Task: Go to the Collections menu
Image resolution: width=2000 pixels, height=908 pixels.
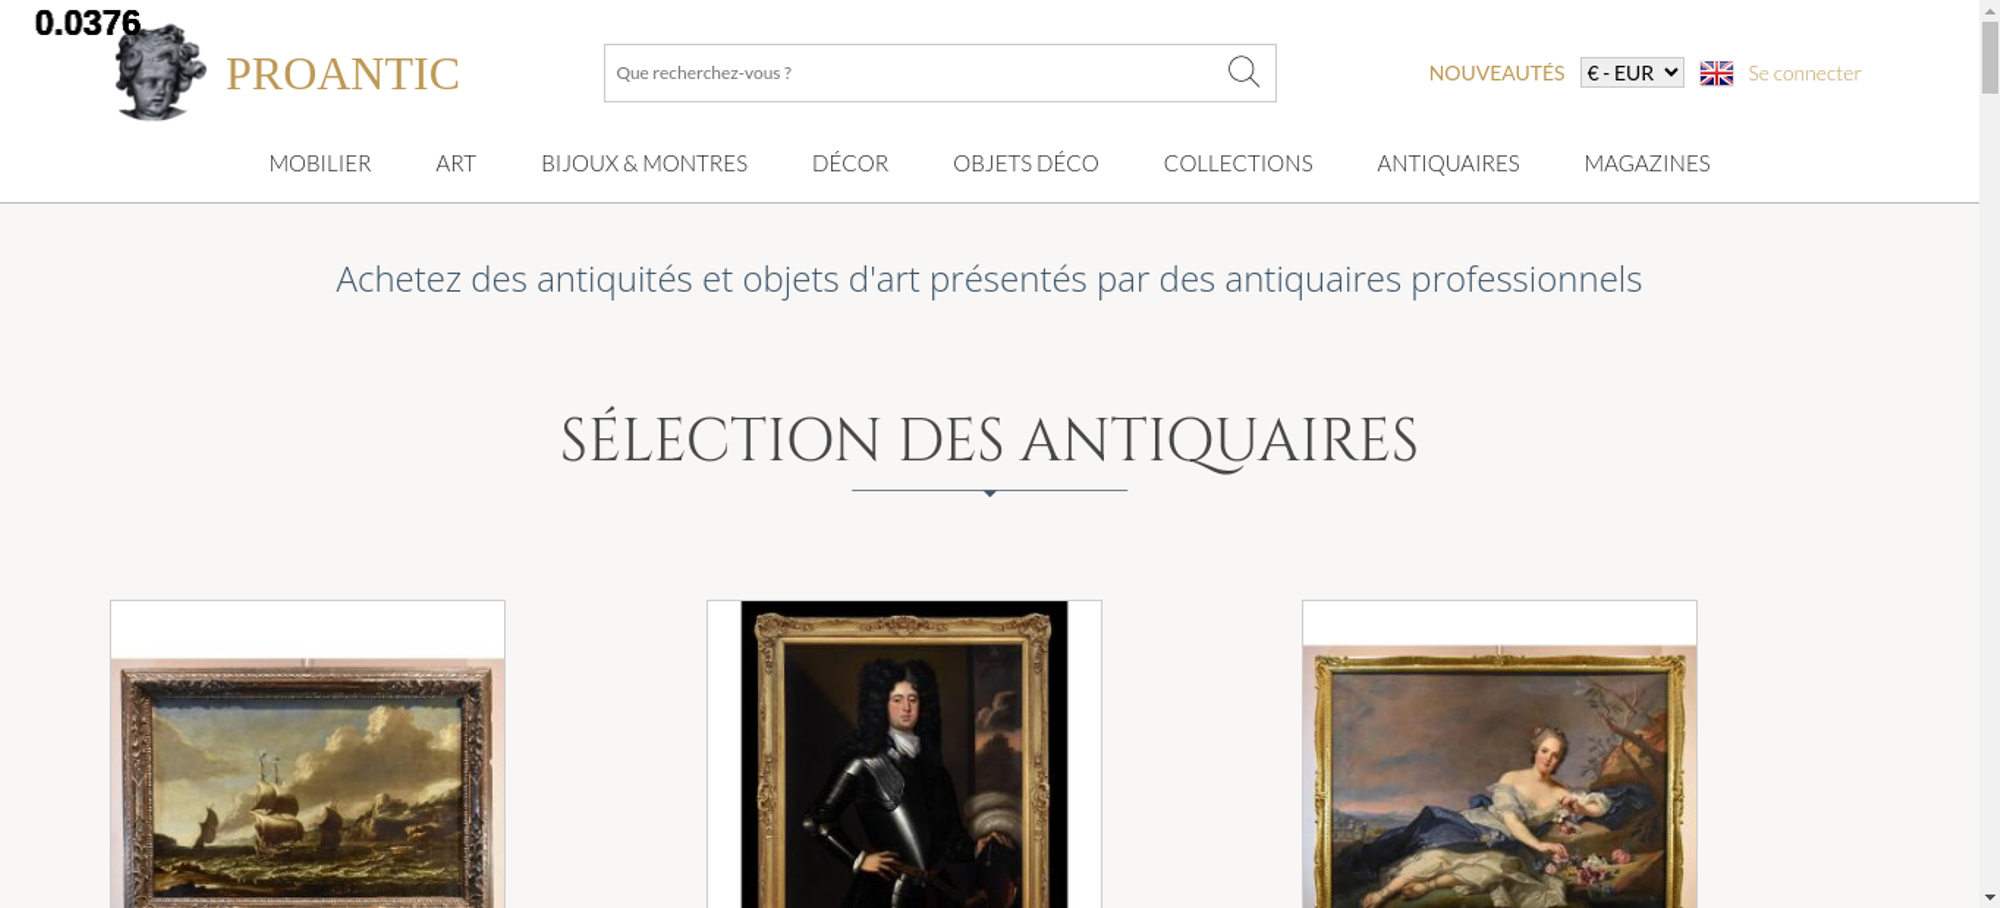Action: 1238,163
